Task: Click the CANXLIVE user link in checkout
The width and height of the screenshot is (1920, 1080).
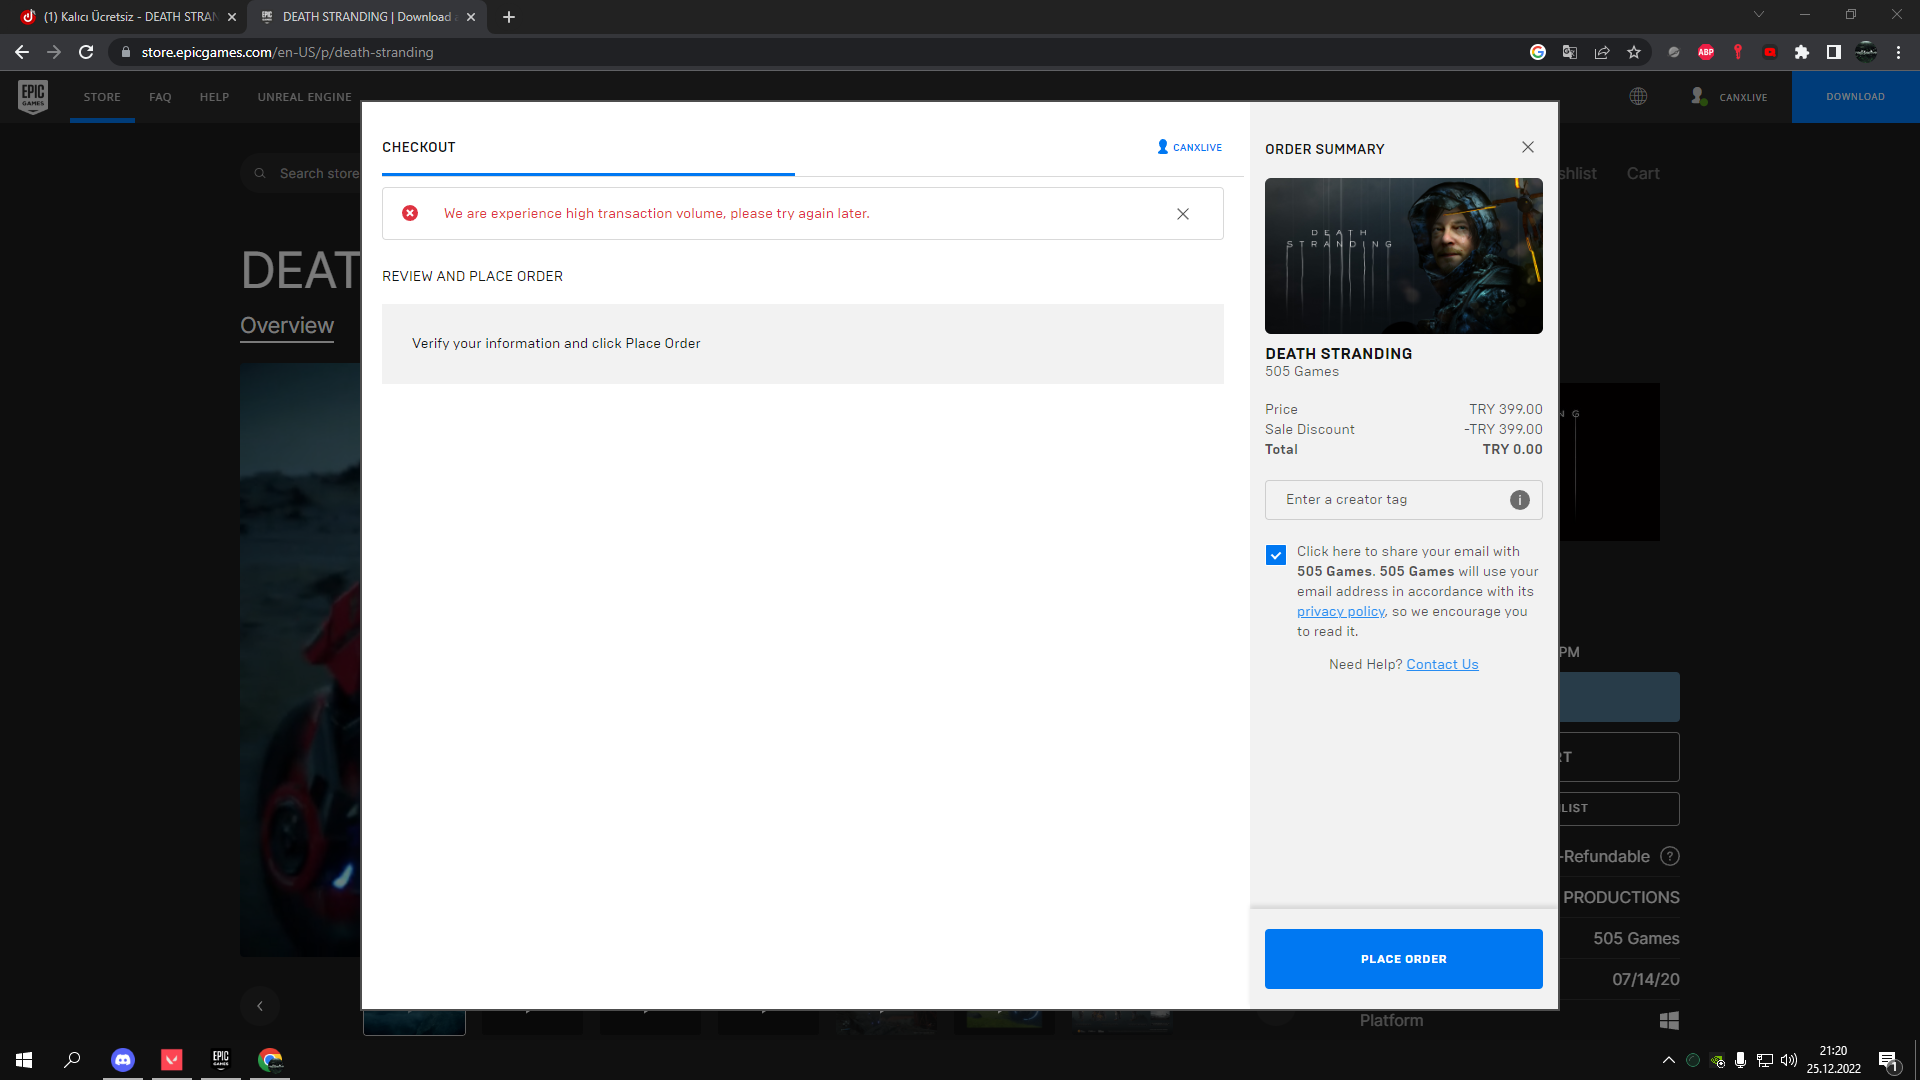Action: [1189, 147]
